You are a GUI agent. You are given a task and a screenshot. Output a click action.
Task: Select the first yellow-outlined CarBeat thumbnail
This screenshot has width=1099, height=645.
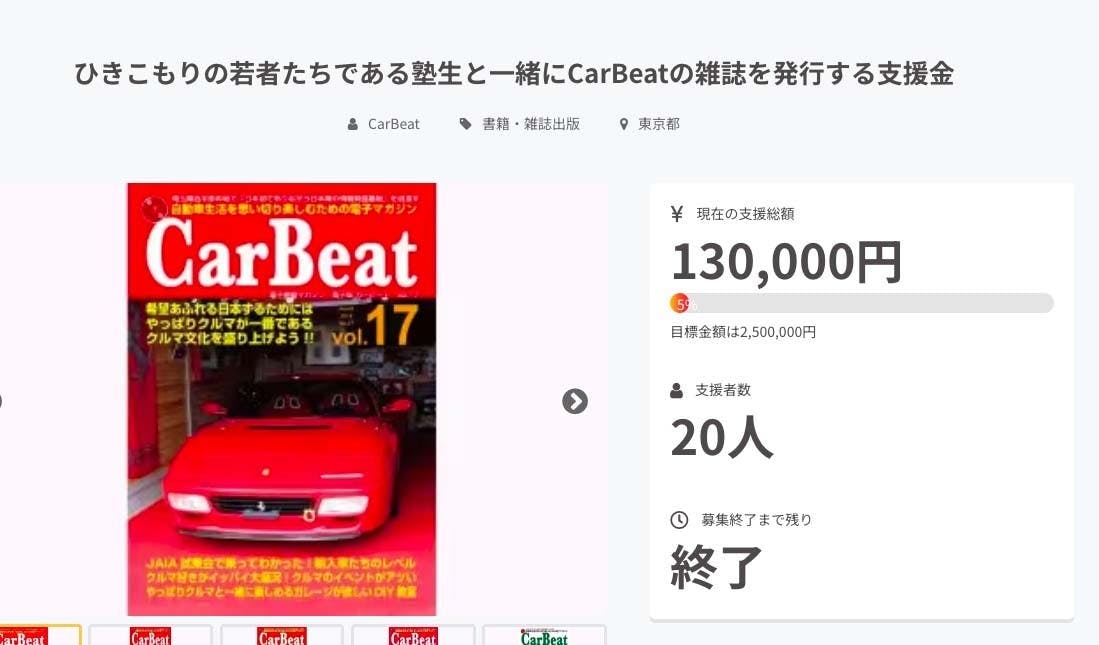tap(39, 635)
